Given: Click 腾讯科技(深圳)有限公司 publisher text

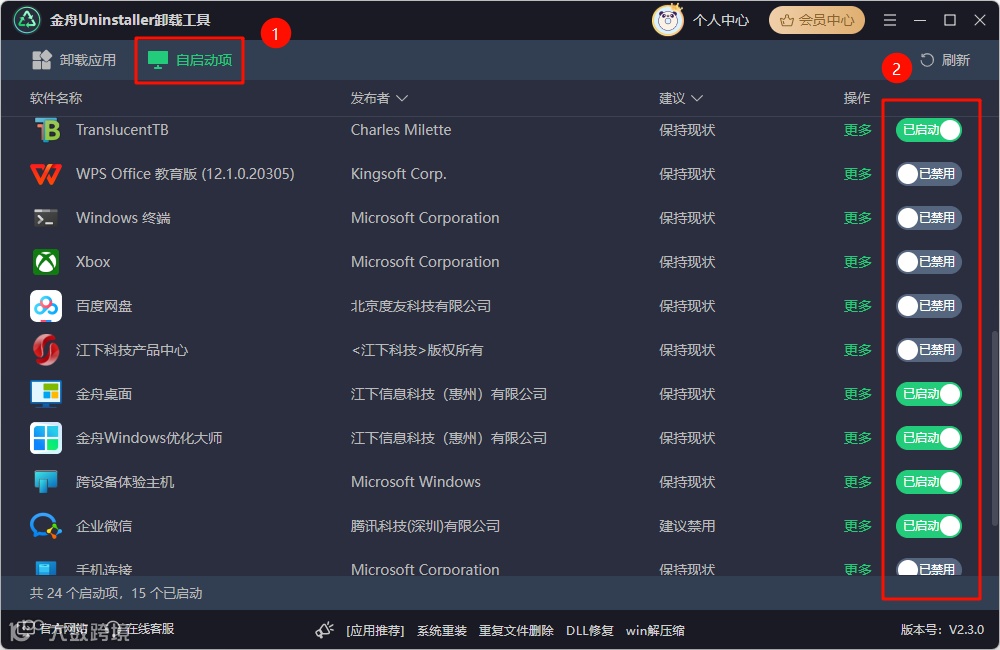Looking at the screenshot, I should 425,526.
